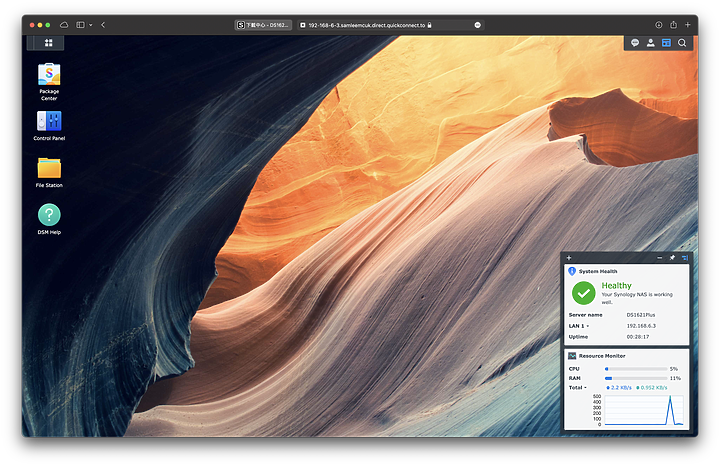Click the Uptime label
The width and height of the screenshot is (720, 466).
click(578, 337)
